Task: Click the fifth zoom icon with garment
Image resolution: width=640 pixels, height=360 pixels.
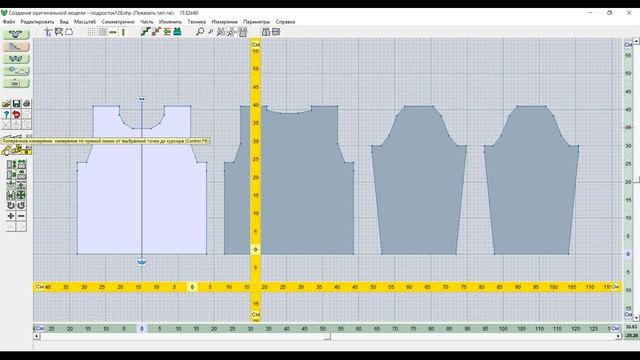Action: point(242,32)
